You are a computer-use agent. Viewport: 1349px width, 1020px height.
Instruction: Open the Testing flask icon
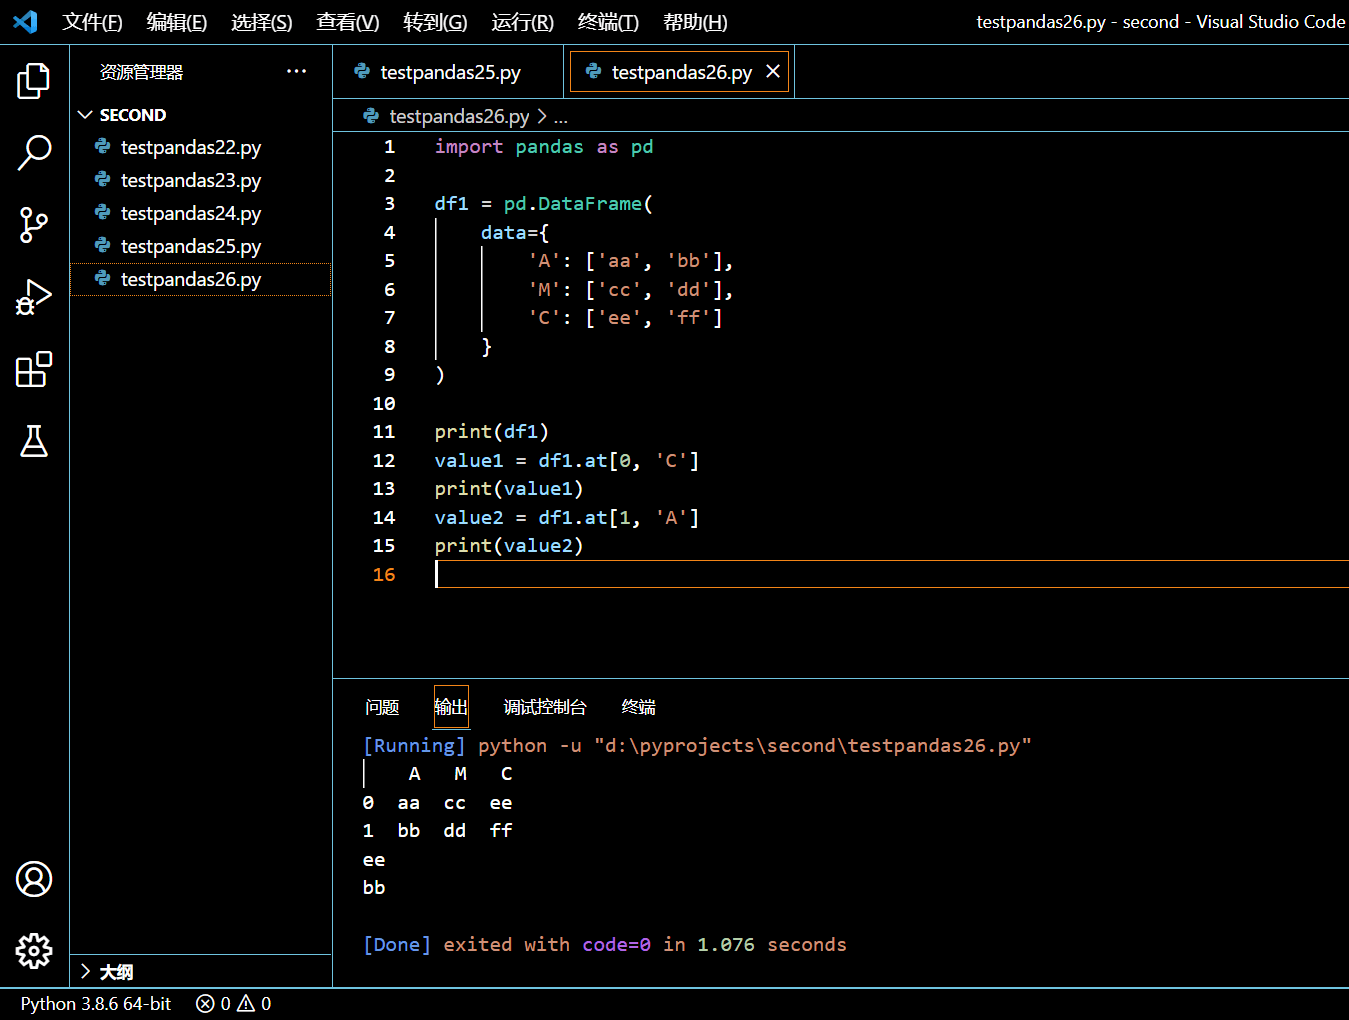pyautogui.click(x=34, y=441)
